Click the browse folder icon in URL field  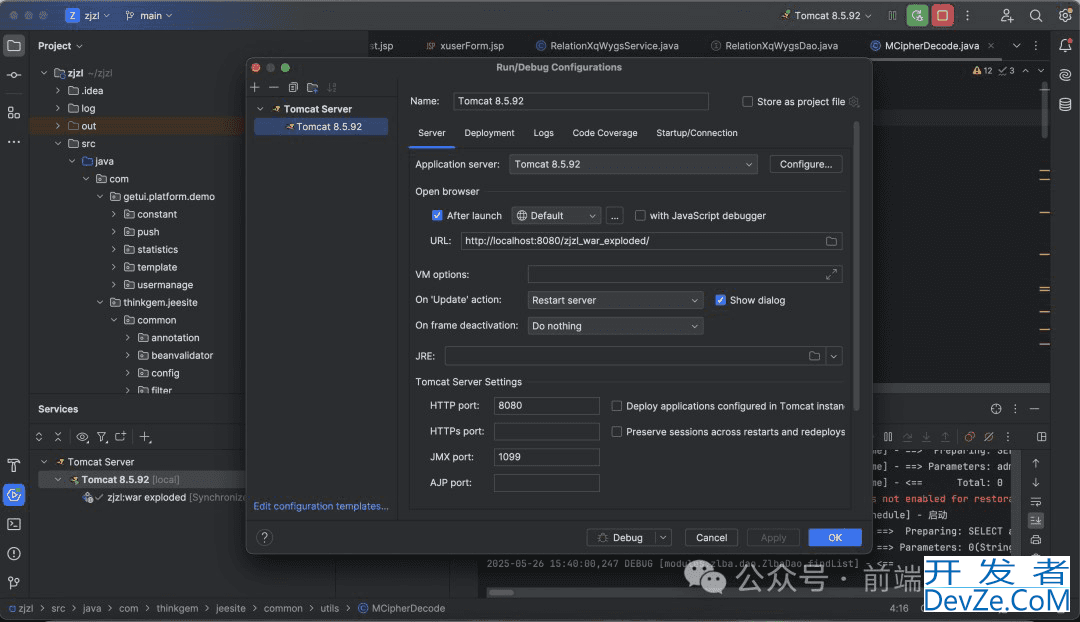pyautogui.click(x=831, y=241)
